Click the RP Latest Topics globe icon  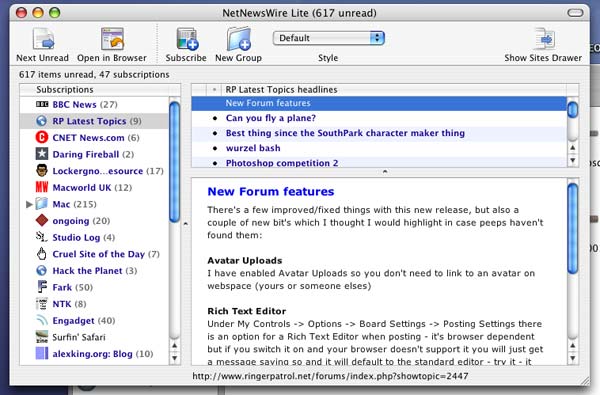pos(42,121)
